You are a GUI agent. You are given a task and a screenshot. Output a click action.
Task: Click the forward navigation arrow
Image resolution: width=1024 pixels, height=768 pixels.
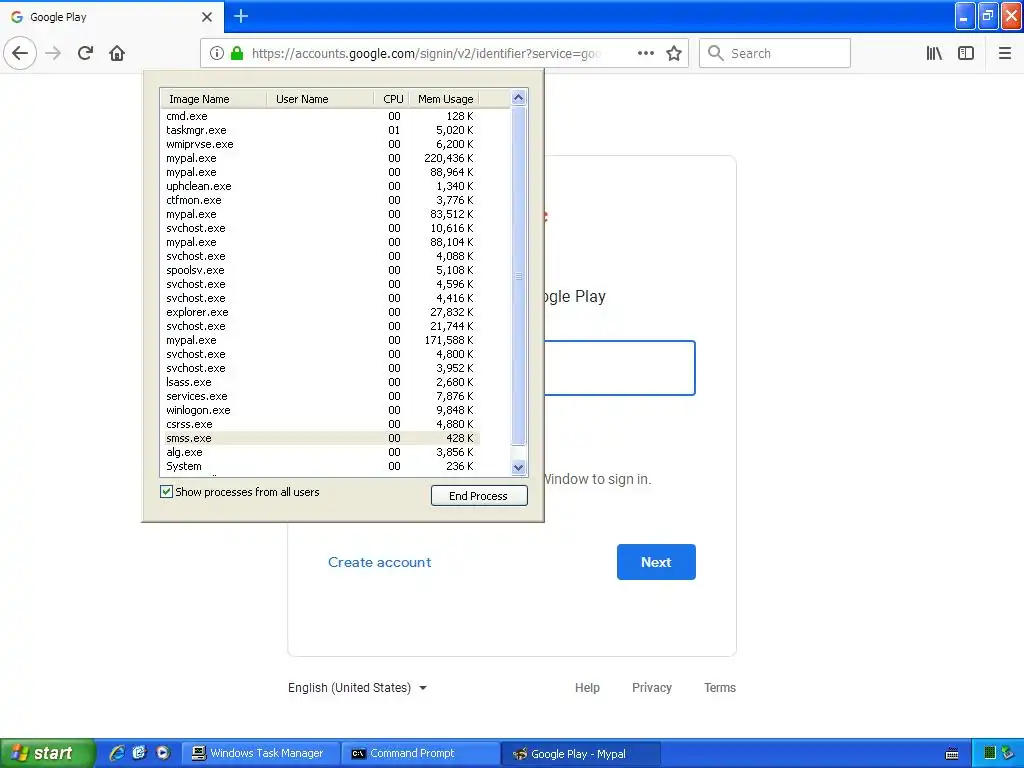(x=54, y=54)
